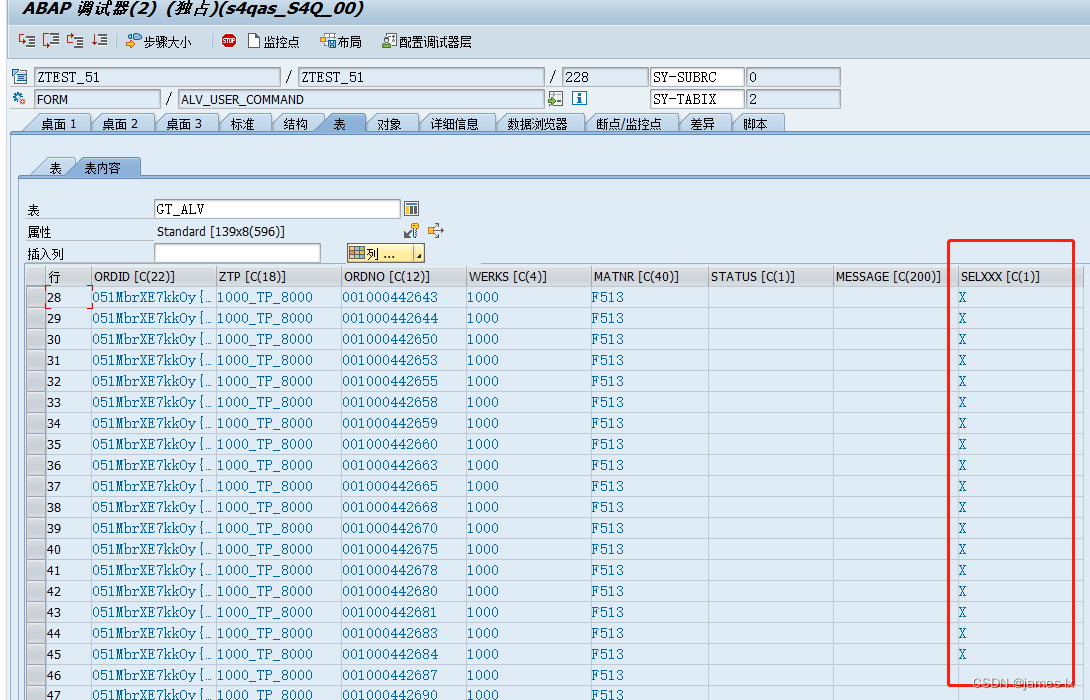Open the 布局 layout tool

(x=341, y=41)
